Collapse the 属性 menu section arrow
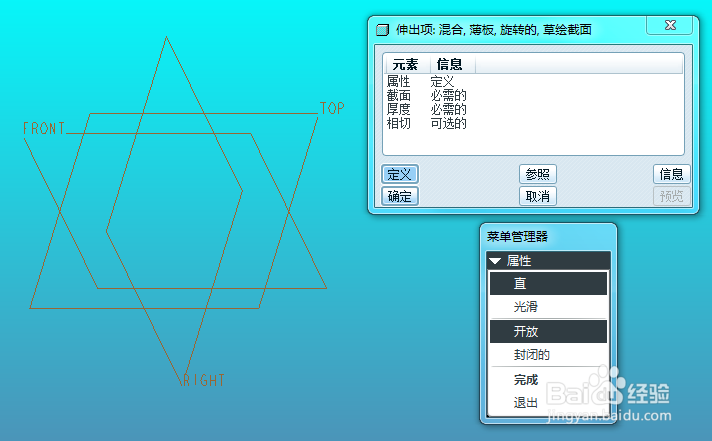This screenshot has width=712, height=441. click(495, 261)
